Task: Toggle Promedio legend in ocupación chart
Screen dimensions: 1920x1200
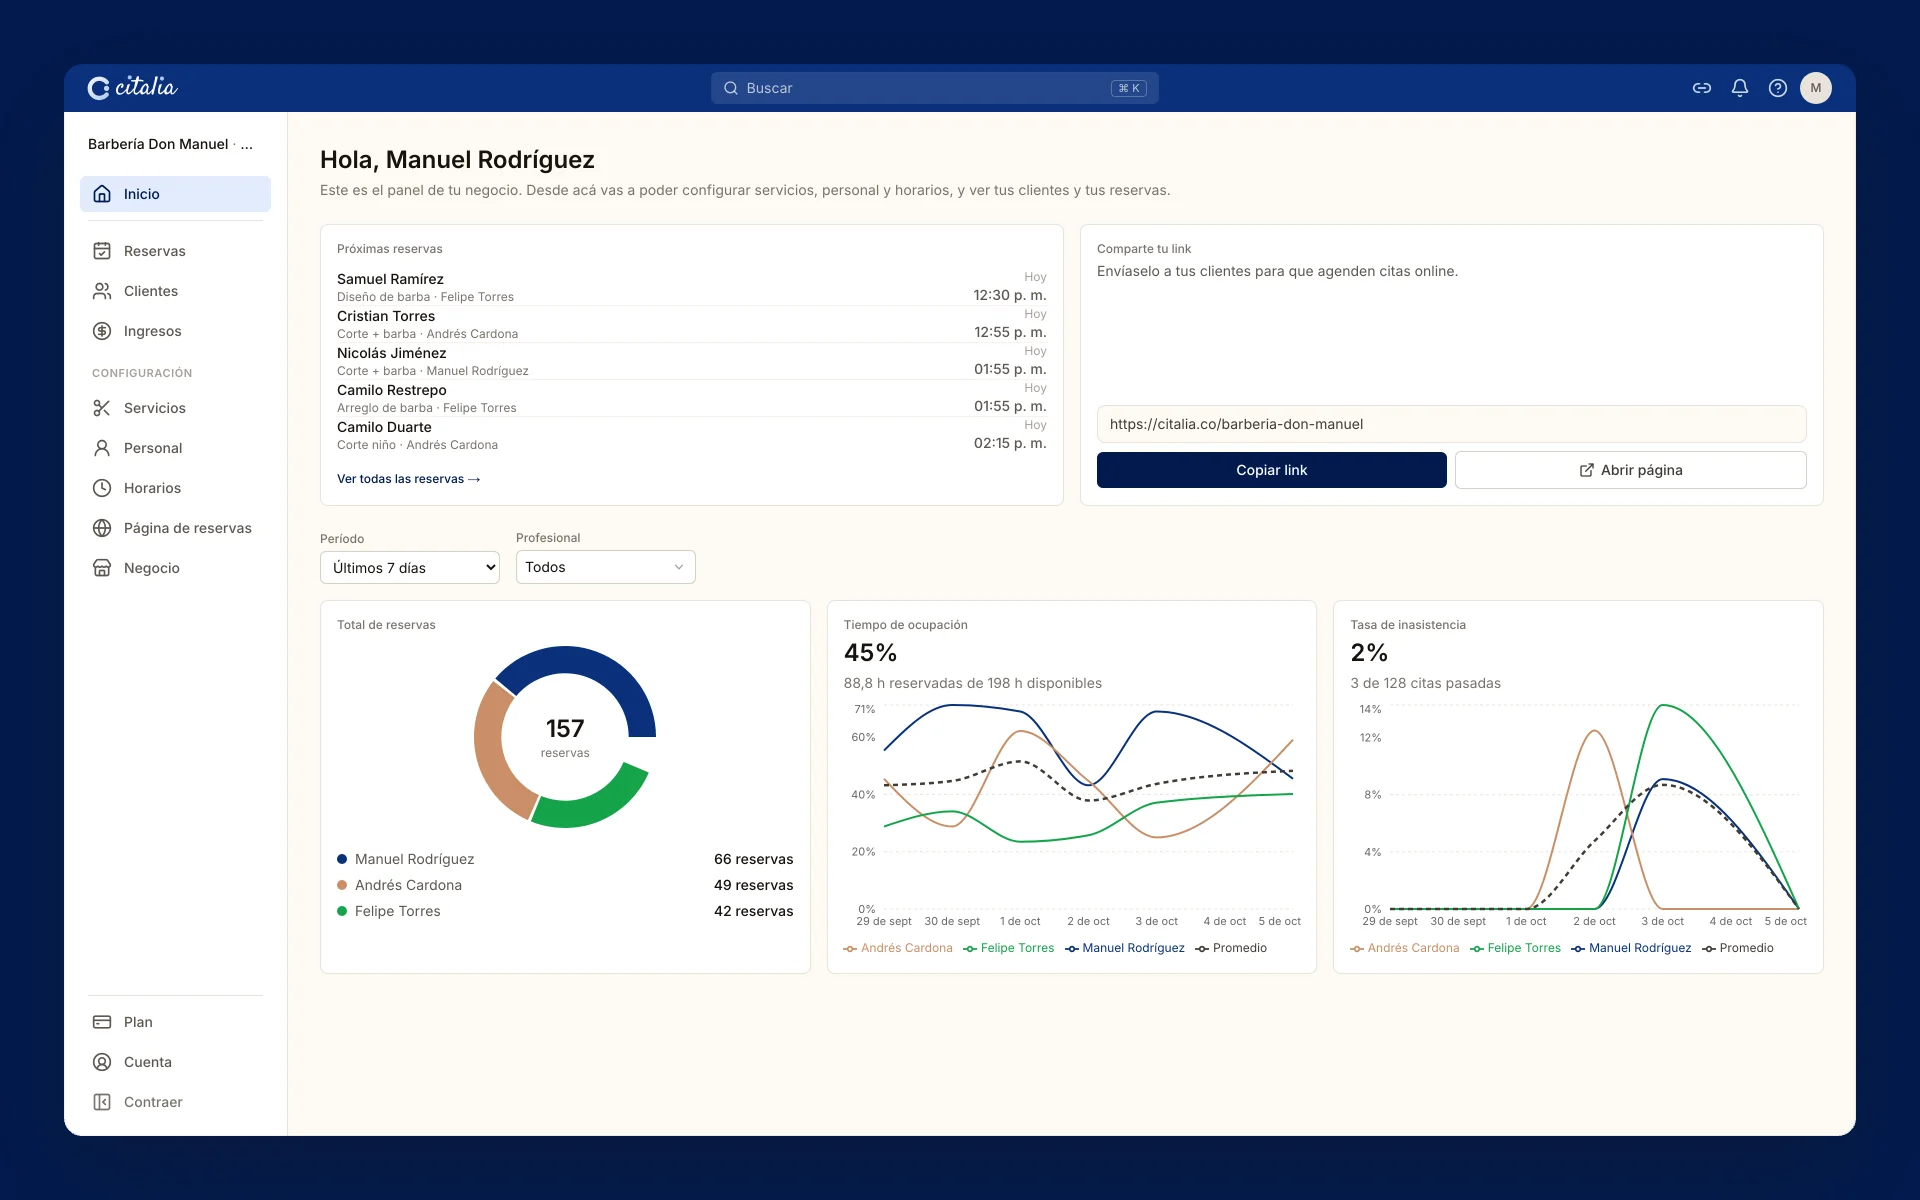Action: point(1231,948)
